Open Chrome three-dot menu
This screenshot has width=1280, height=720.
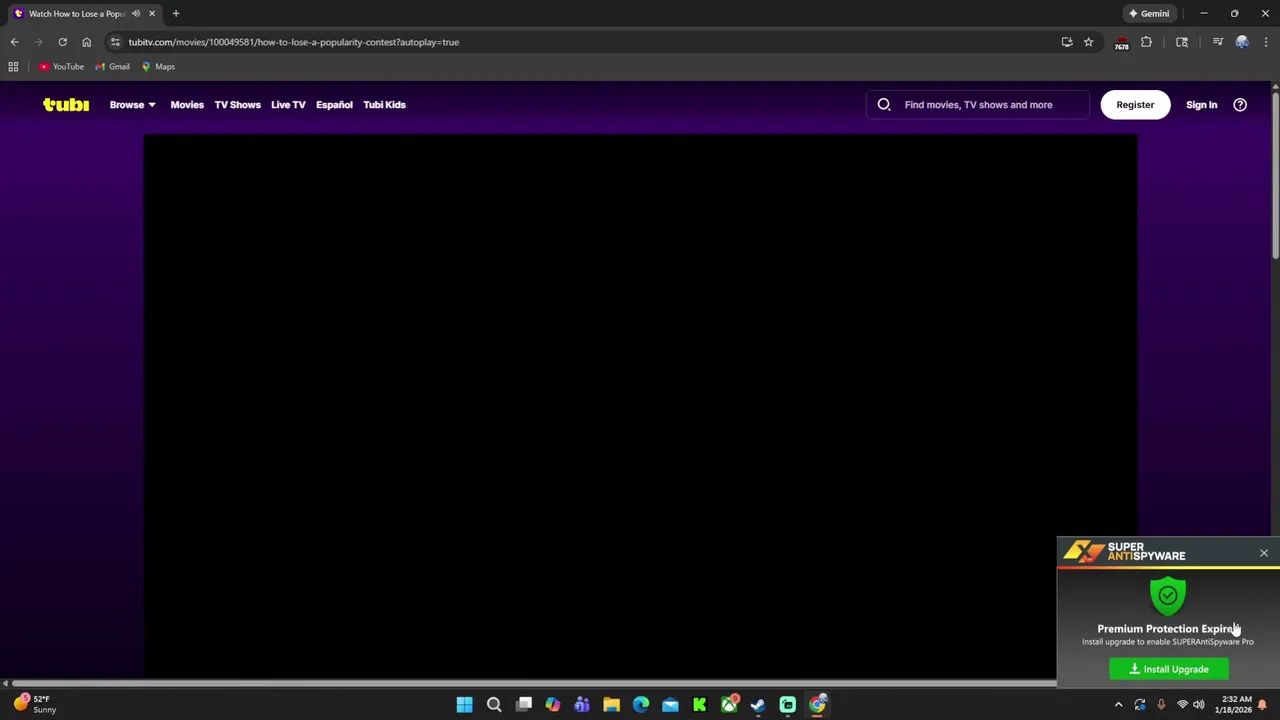click(x=1266, y=42)
